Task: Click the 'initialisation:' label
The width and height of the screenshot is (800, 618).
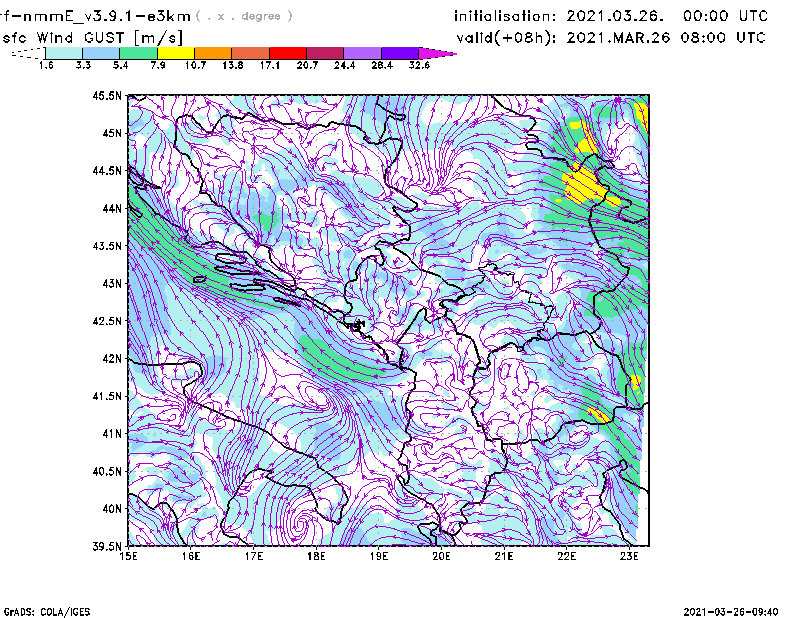Action: click(505, 16)
